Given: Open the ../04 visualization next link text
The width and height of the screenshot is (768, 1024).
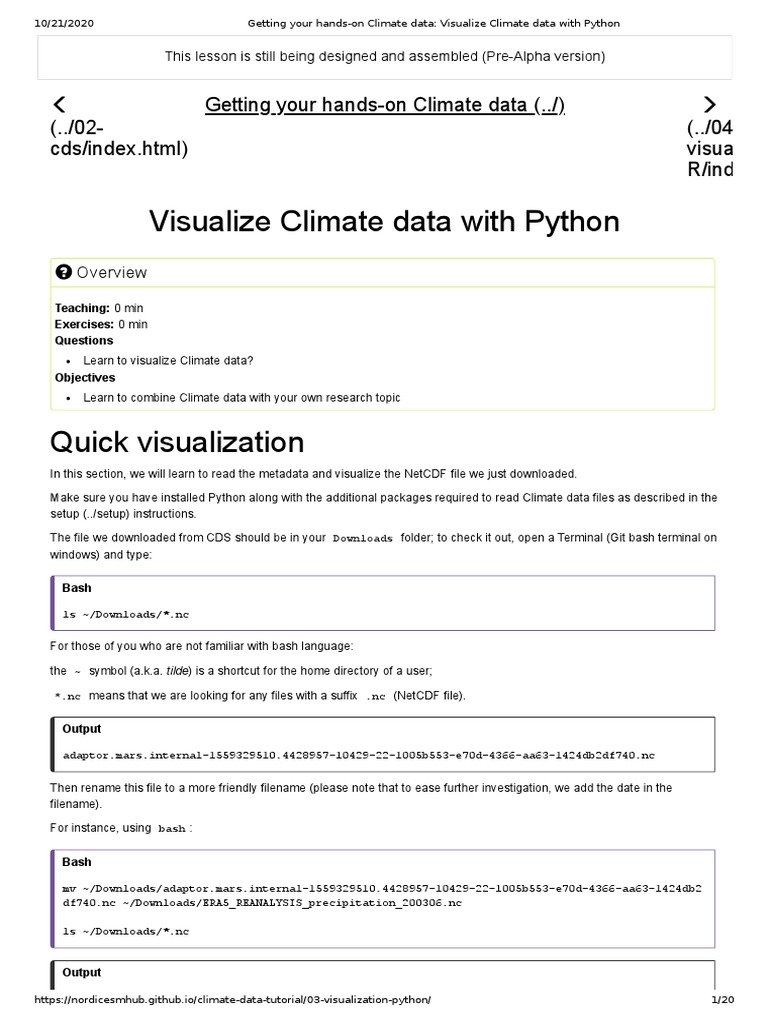Looking at the screenshot, I should (709, 148).
